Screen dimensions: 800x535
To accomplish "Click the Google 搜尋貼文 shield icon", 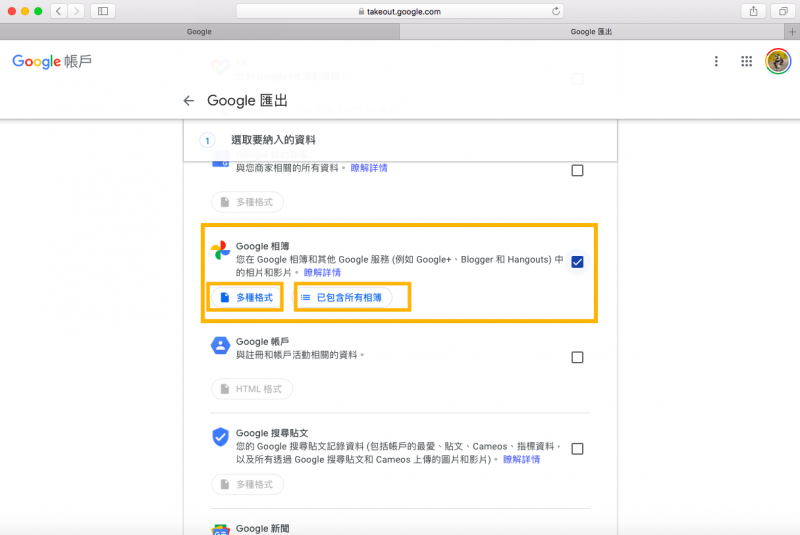I will tap(220, 437).
